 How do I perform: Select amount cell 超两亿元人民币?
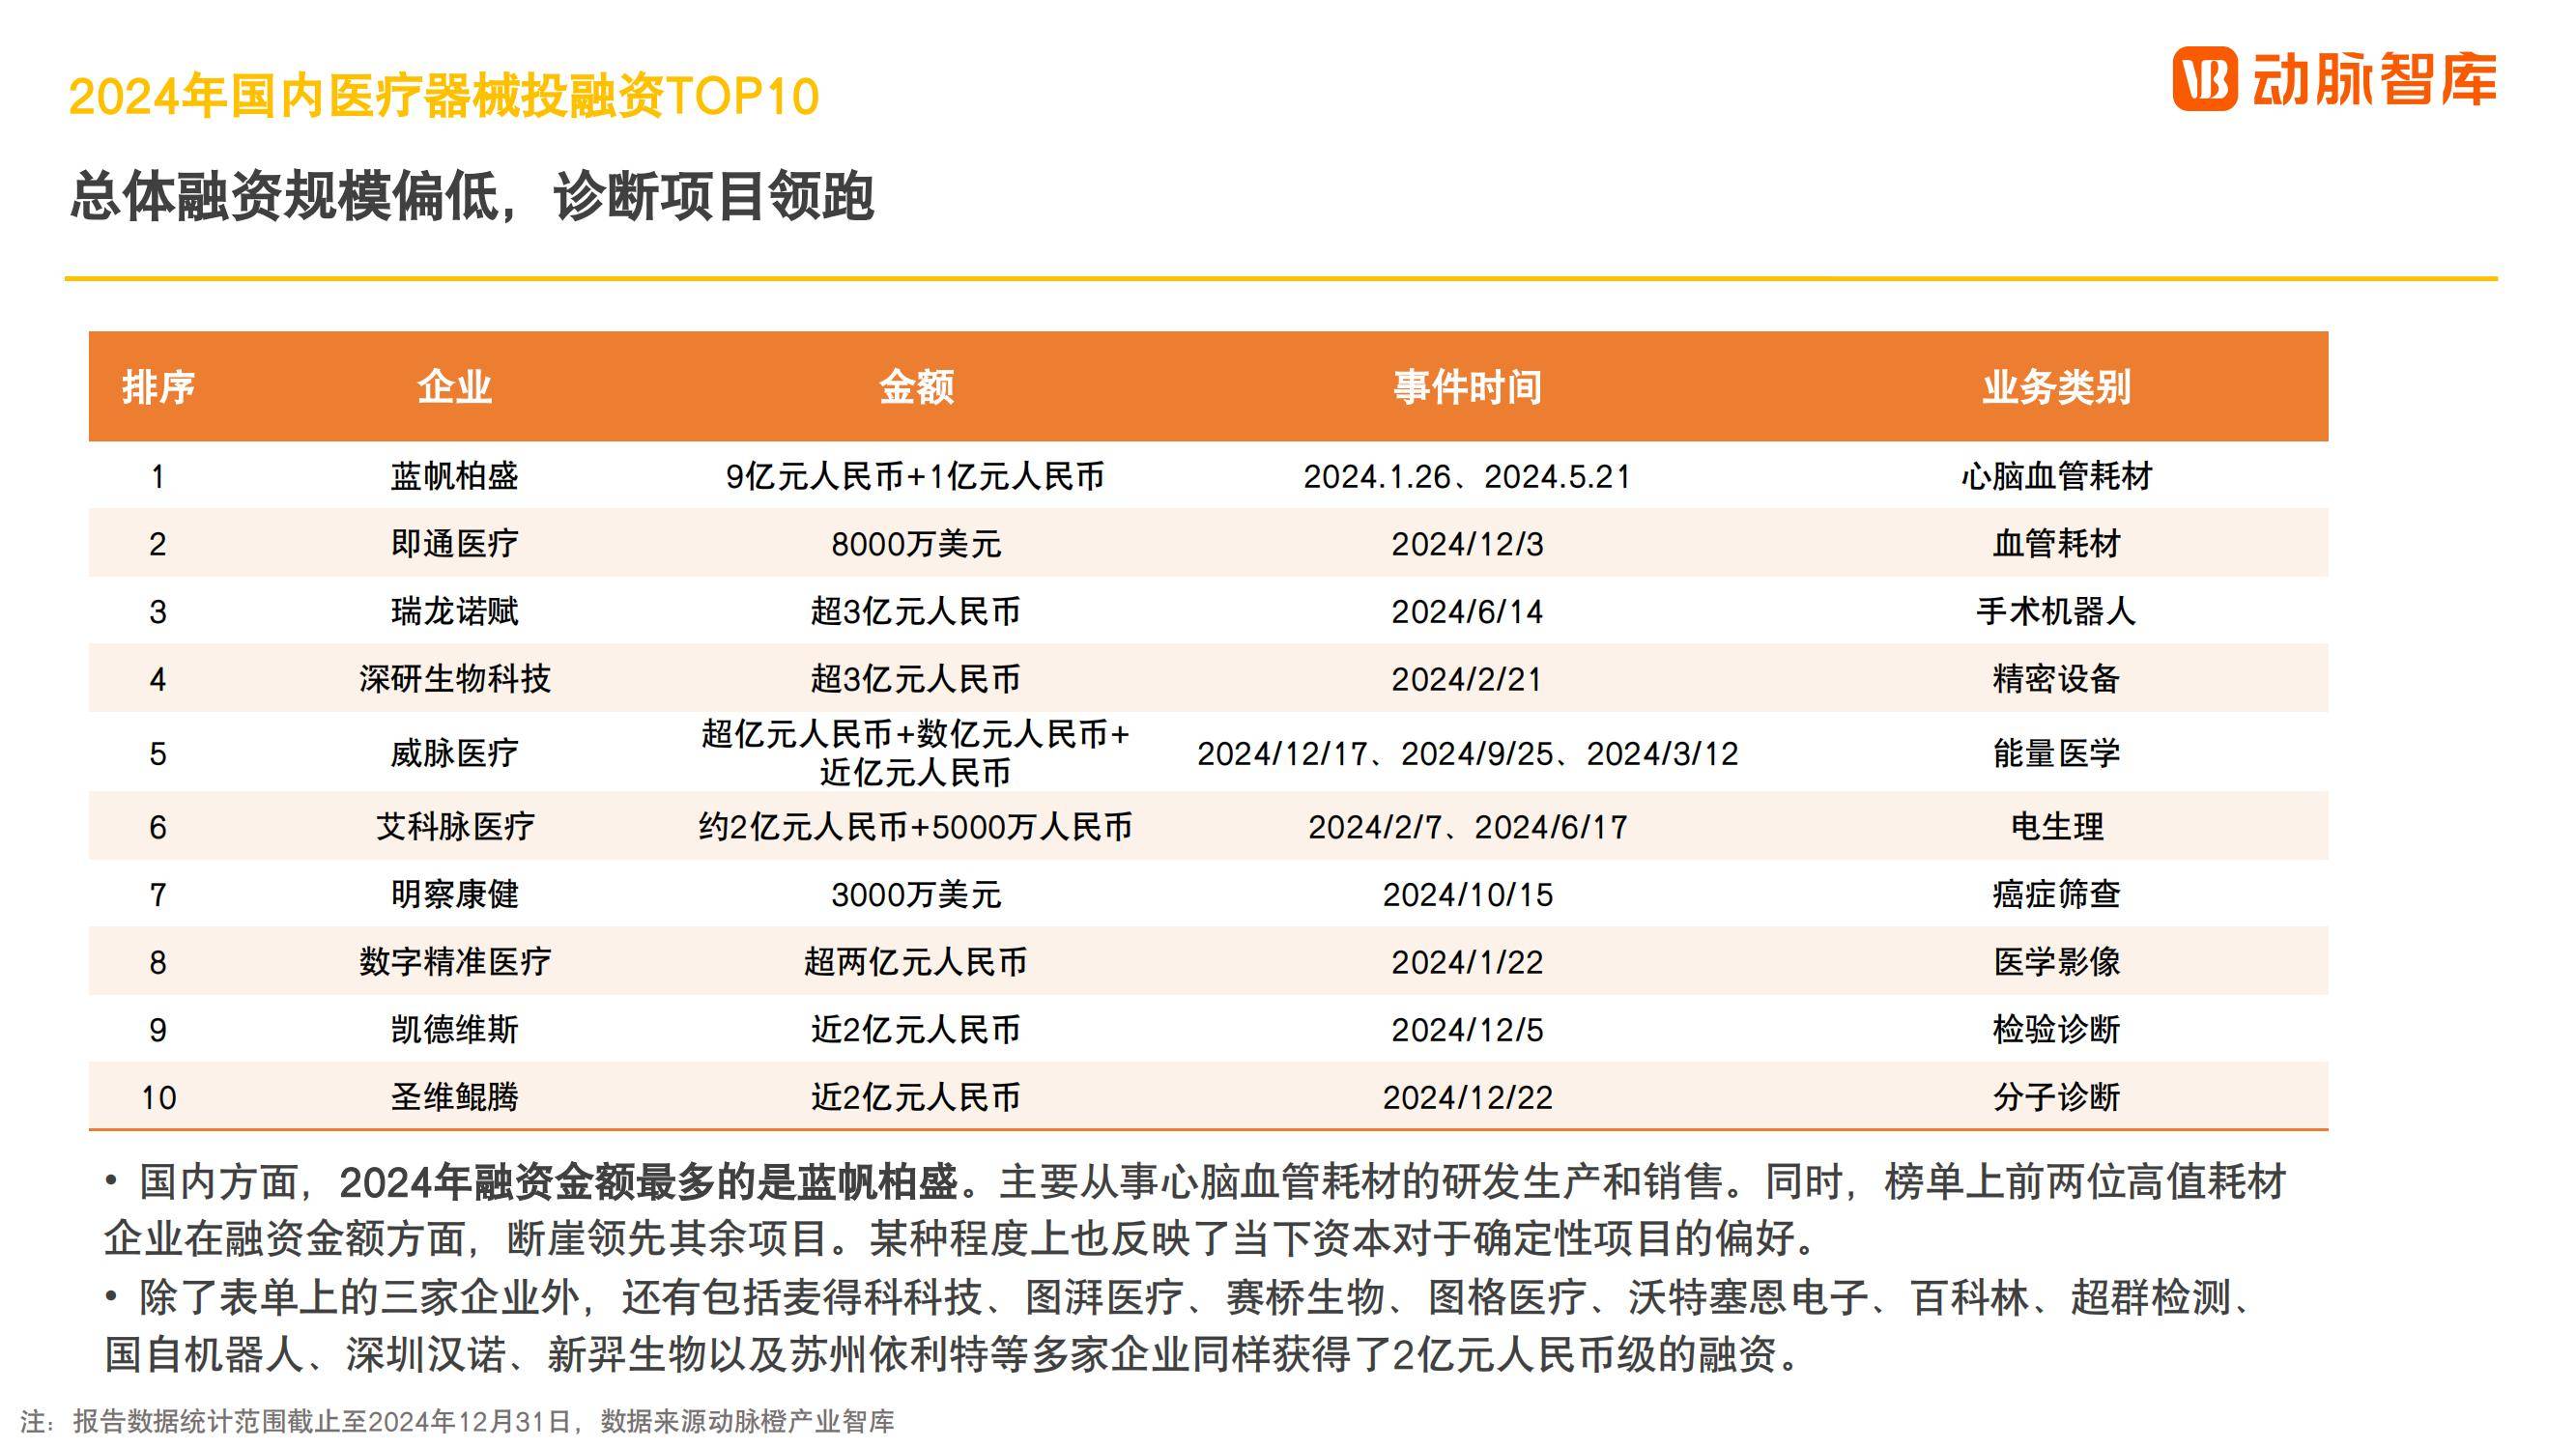point(915,962)
